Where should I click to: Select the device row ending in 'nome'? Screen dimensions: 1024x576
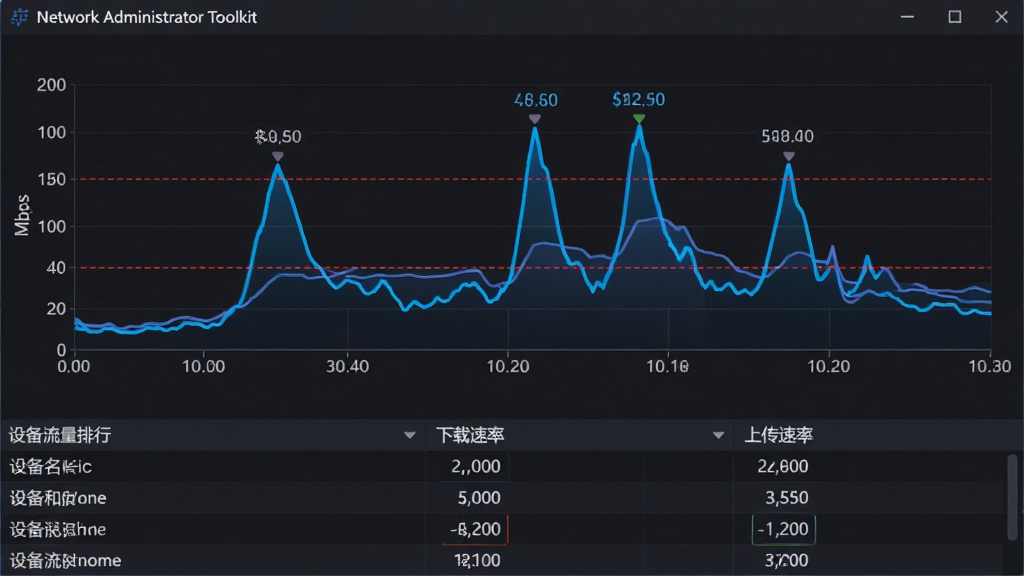click(502, 560)
